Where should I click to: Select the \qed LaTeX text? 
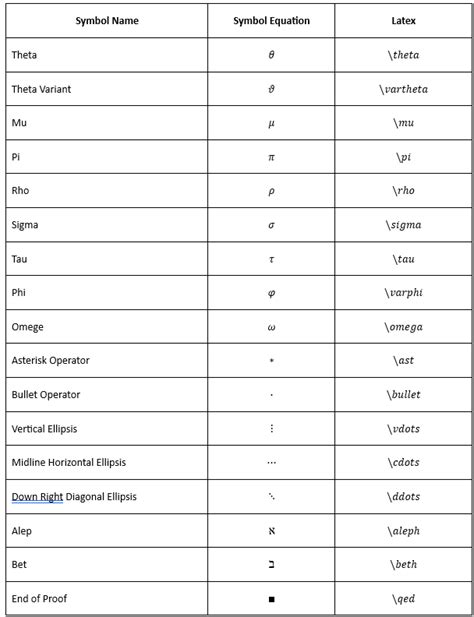point(404,599)
